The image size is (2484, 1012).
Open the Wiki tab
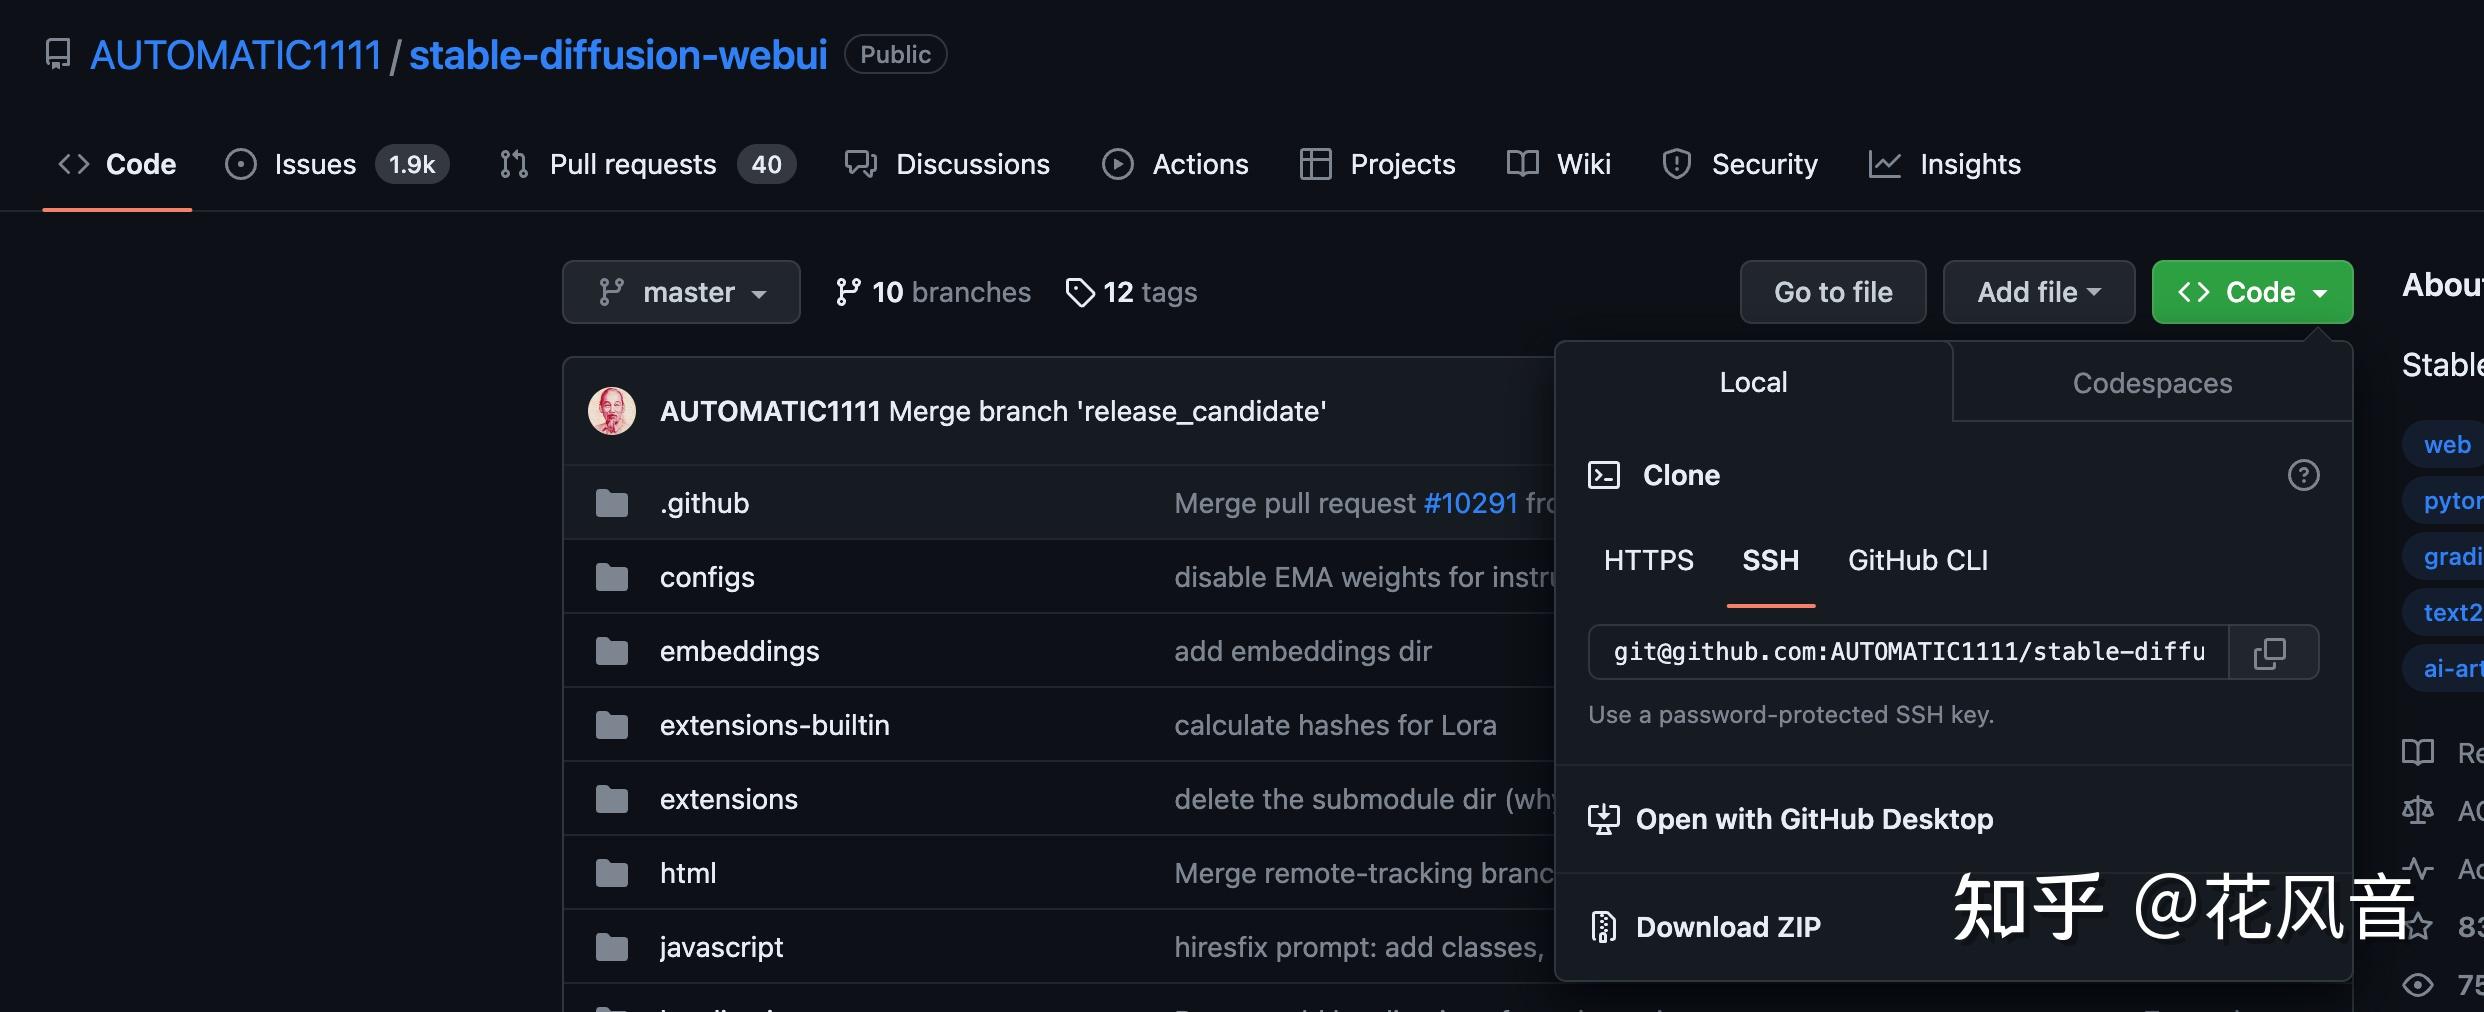[1558, 164]
